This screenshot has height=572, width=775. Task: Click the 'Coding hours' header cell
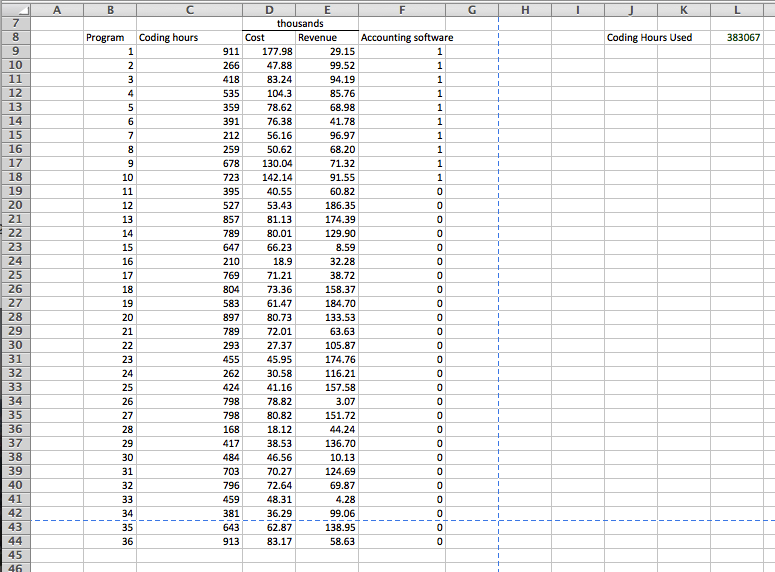click(x=189, y=38)
